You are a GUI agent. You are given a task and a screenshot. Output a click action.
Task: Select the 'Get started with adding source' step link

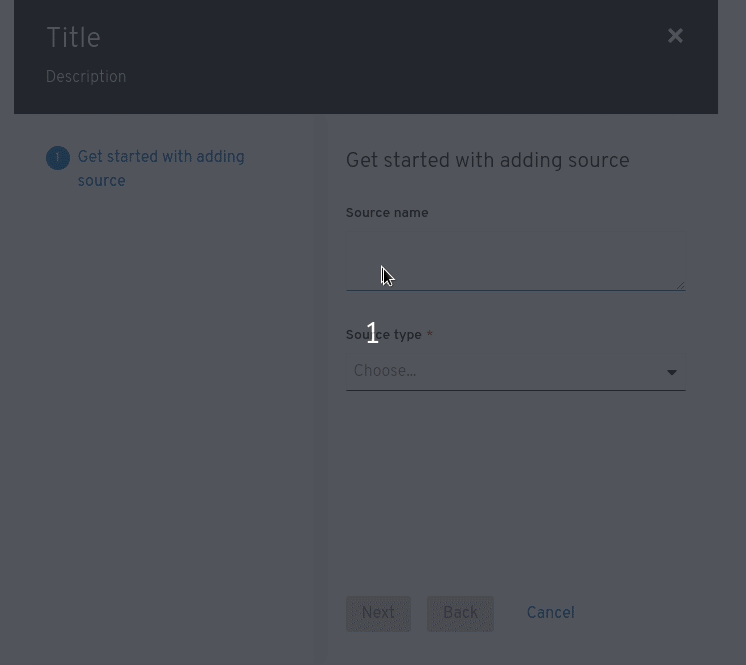click(161, 169)
